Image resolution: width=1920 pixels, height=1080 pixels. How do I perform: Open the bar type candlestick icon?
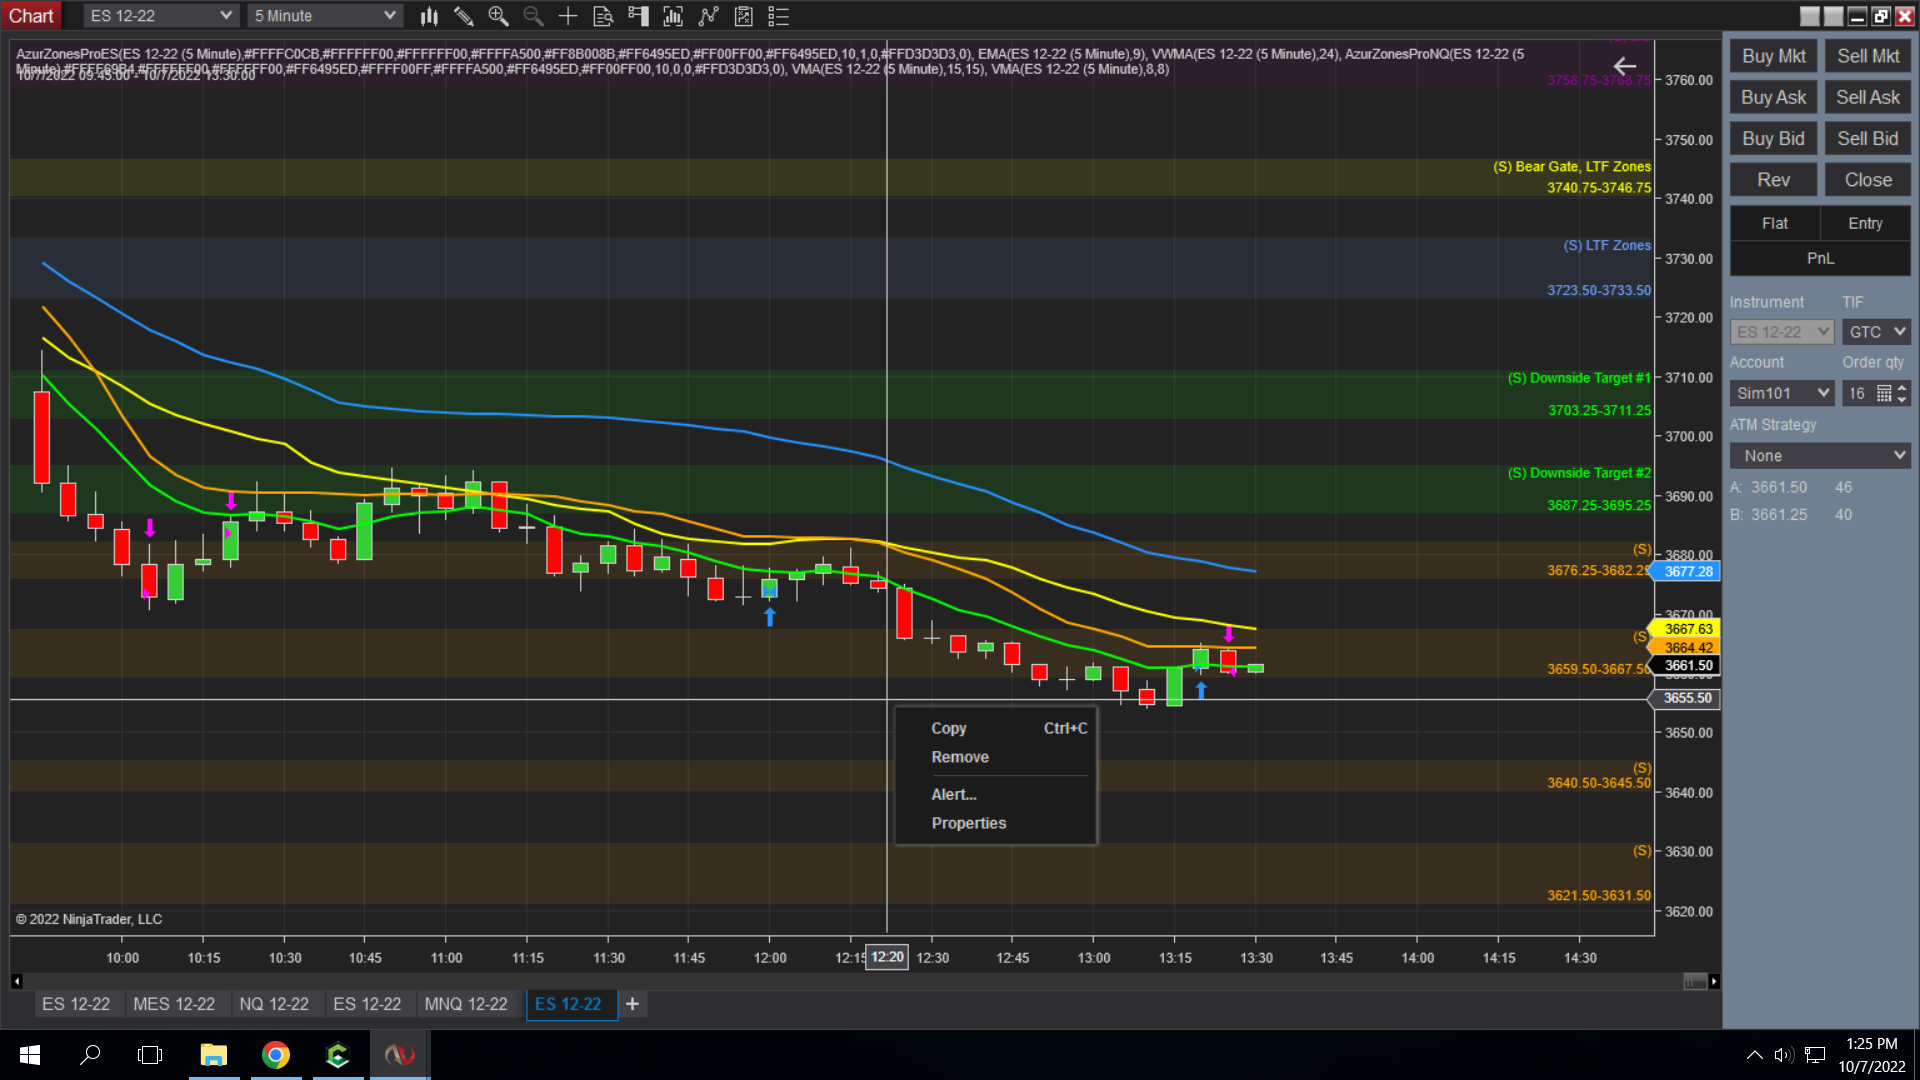[x=429, y=16]
